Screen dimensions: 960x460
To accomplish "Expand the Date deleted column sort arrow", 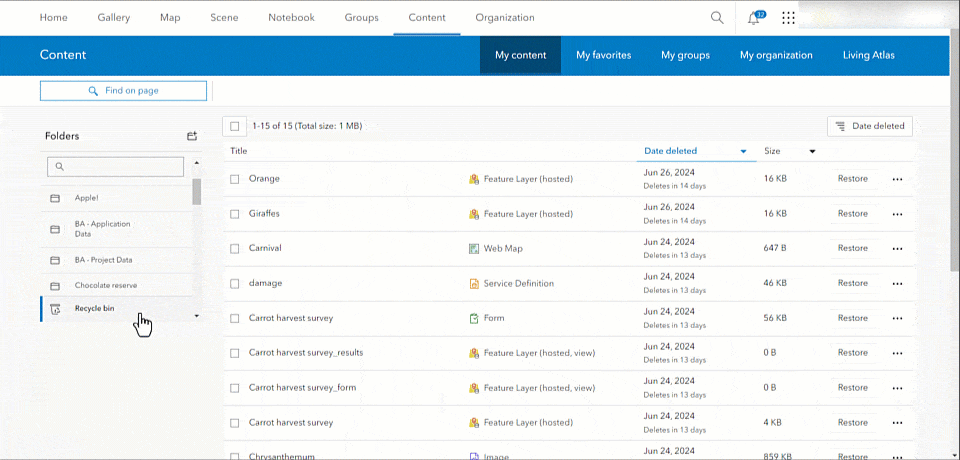I will (743, 152).
